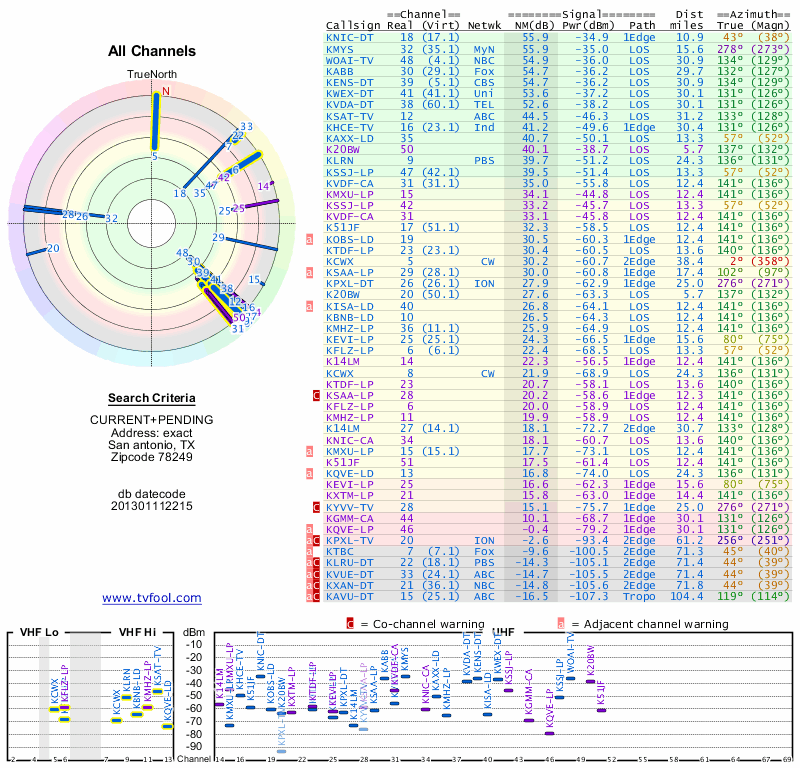Click the co-channel warning icon beside KAVU-DT
Screen dimensions: 800x768
[x=316, y=596]
